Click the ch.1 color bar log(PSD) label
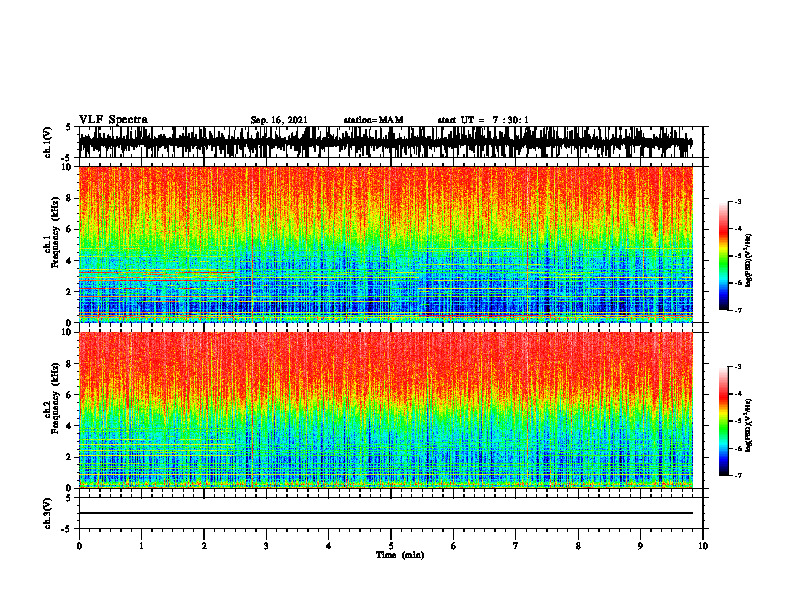792x612 pixels. pyautogui.click(x=748, y=260)
